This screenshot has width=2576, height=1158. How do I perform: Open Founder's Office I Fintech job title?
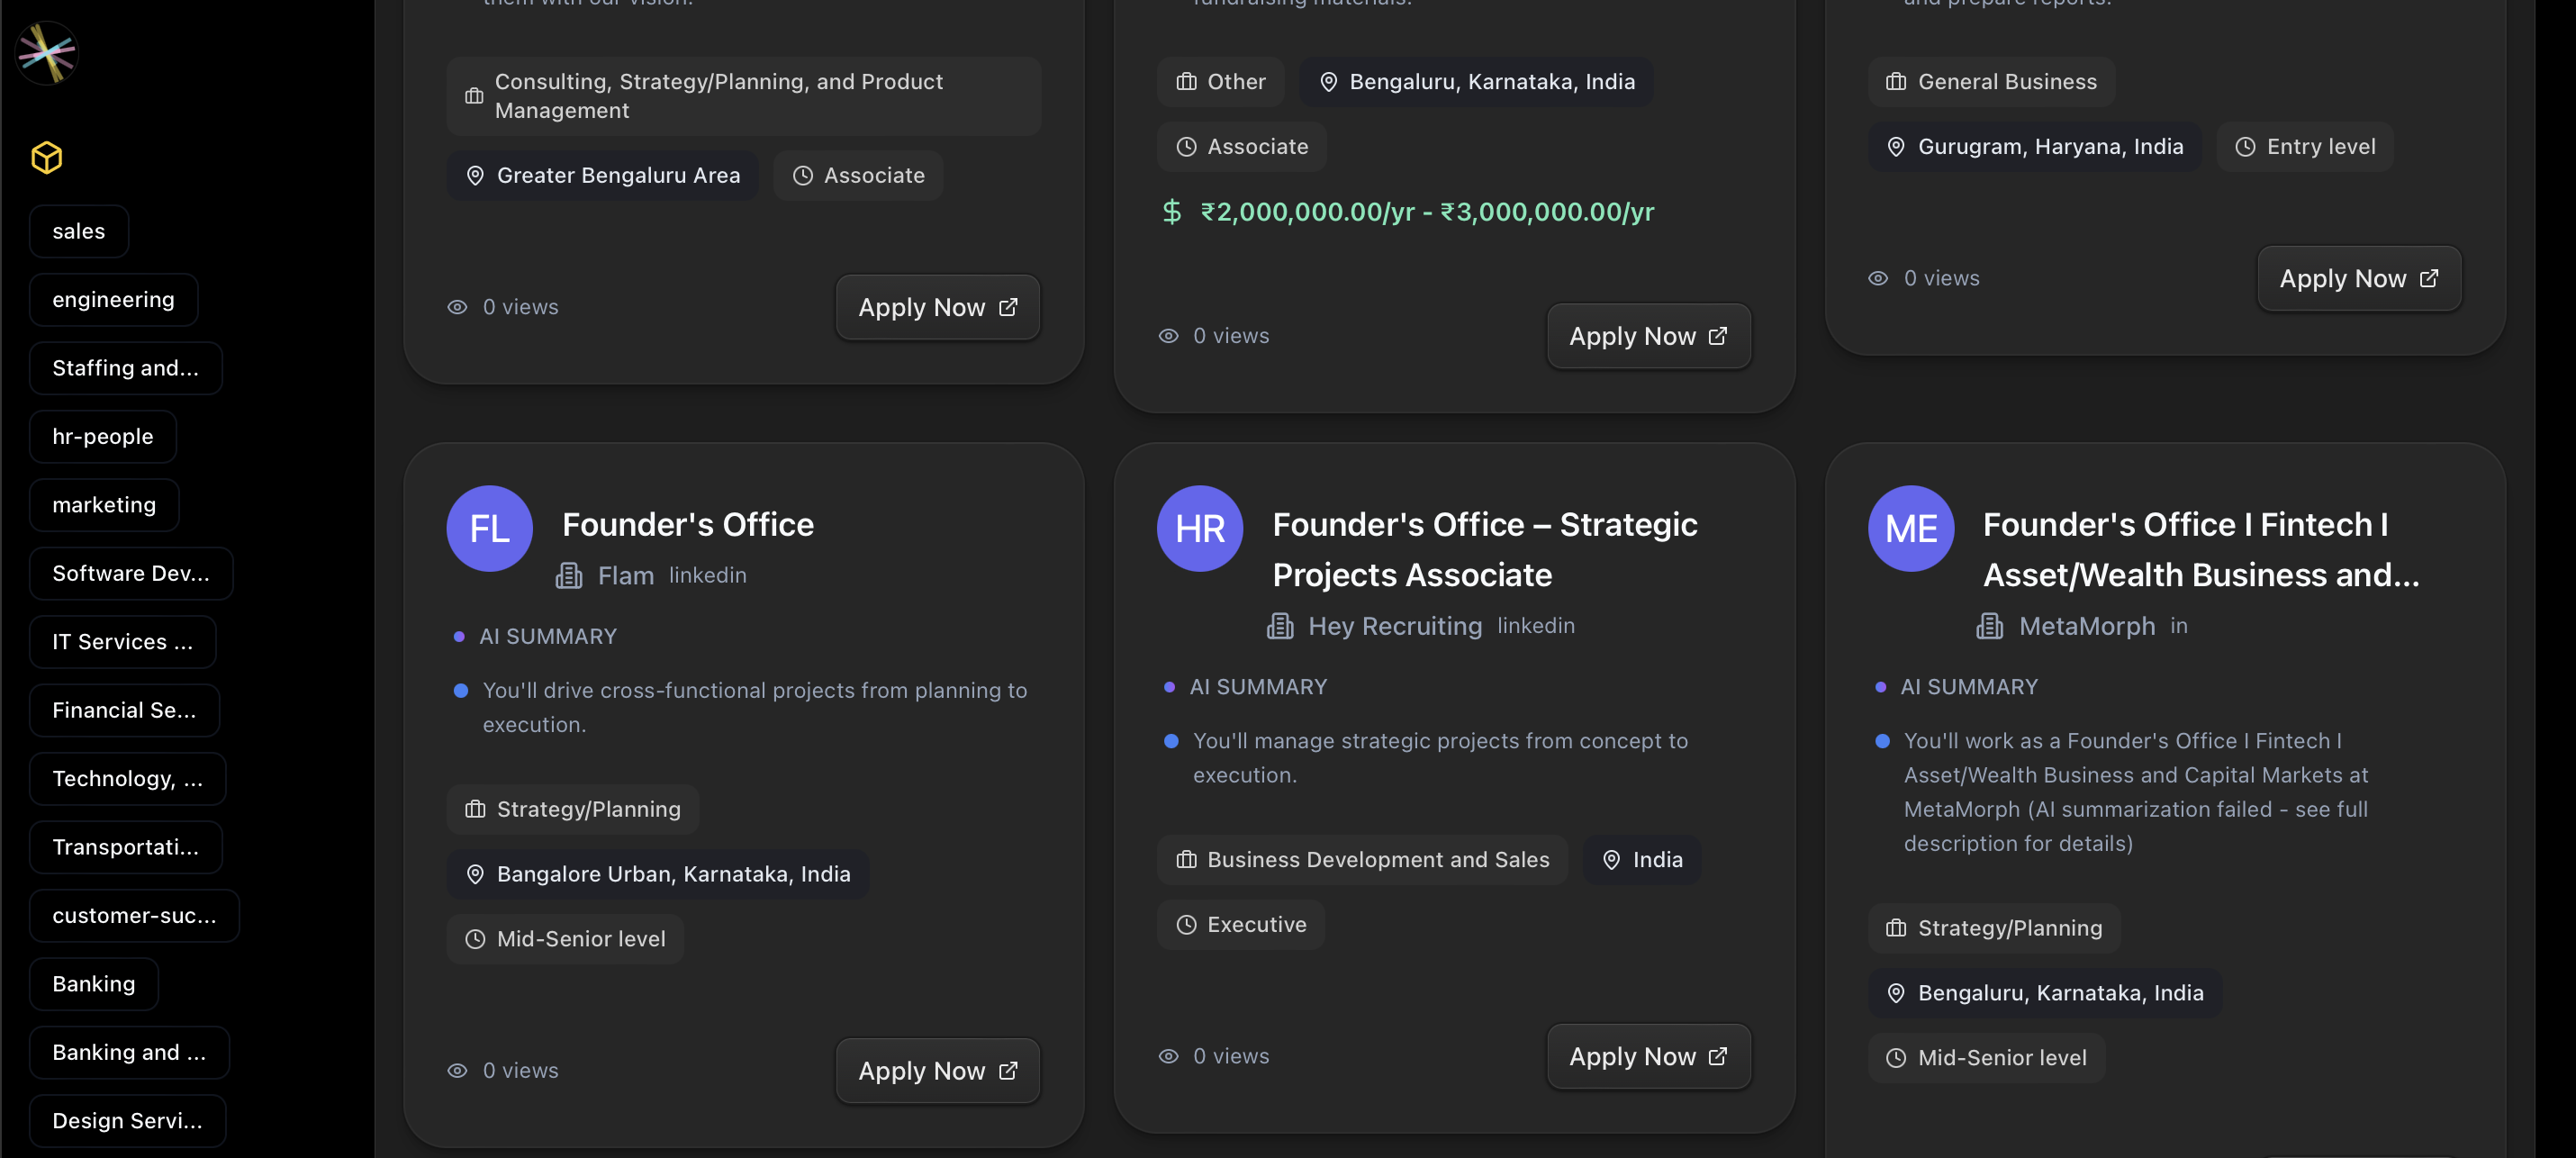click(2201, 550)
